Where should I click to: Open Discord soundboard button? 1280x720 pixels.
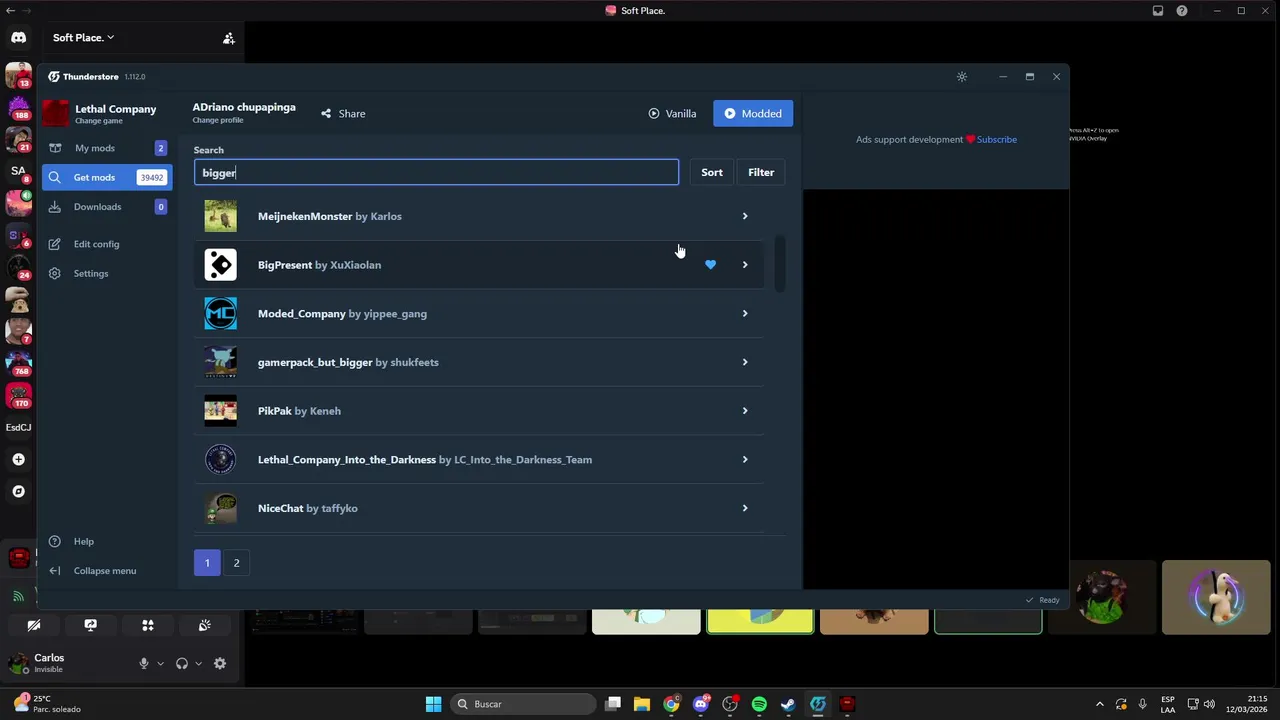tap(205, 625)
